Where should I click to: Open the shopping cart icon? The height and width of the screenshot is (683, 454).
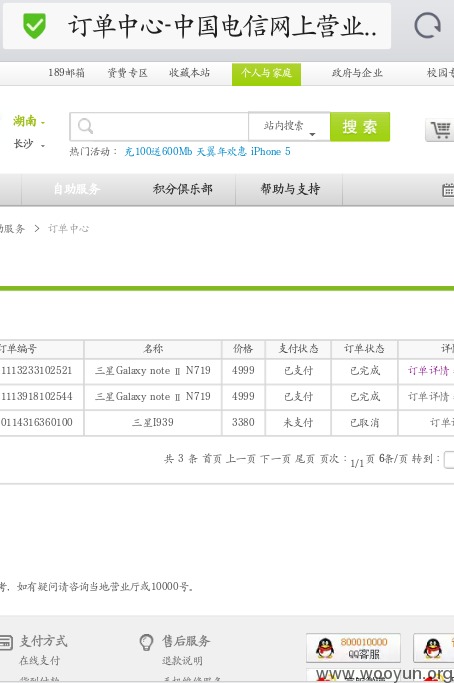pos(440,130)
